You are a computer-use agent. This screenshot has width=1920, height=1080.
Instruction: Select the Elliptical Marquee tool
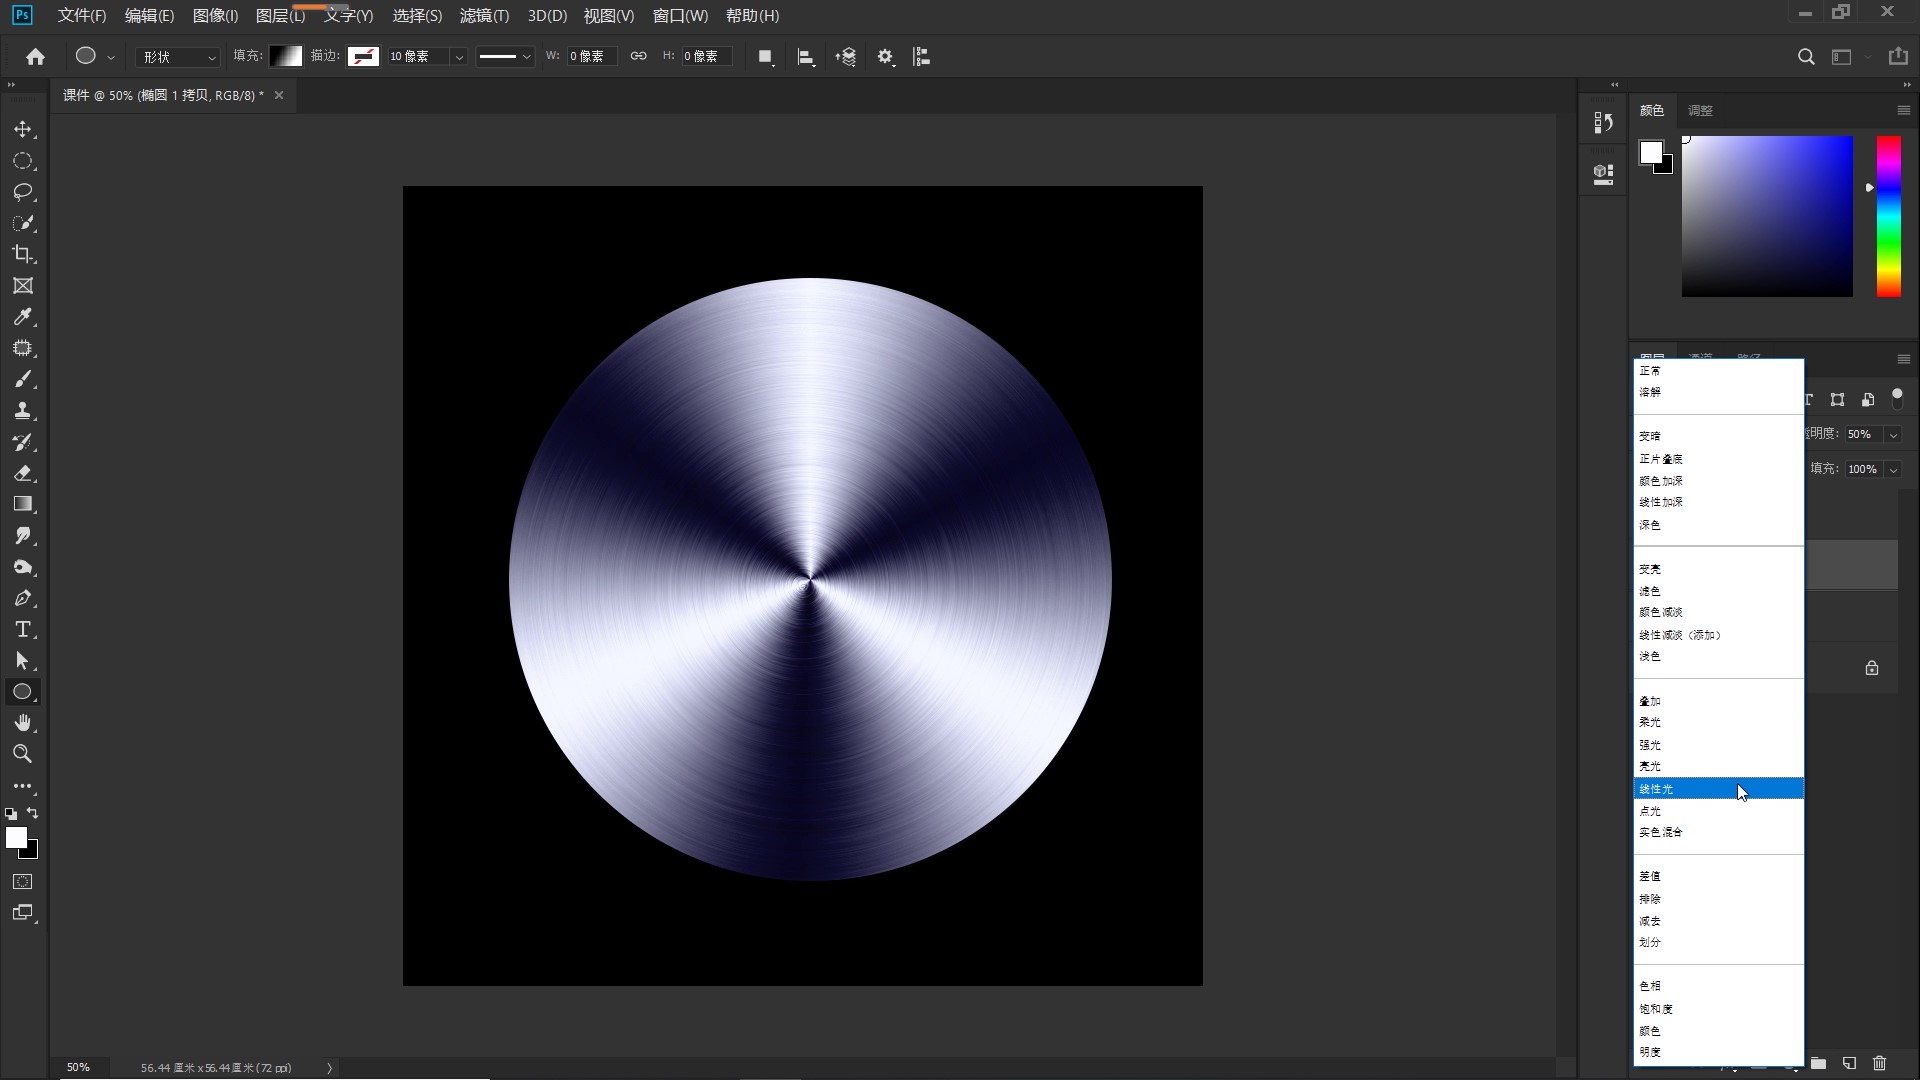(23, 161)
